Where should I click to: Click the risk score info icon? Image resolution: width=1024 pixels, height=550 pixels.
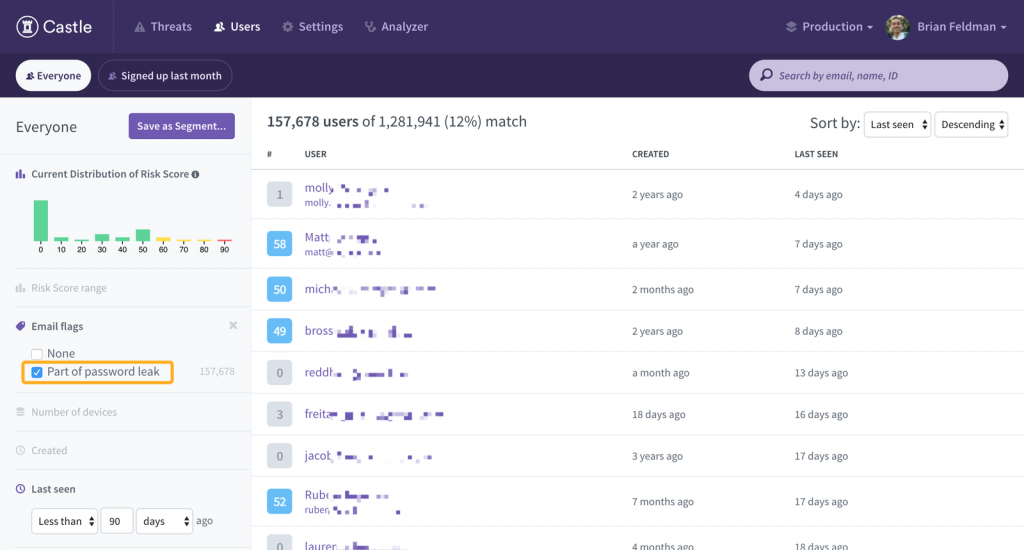coord(195,174)
